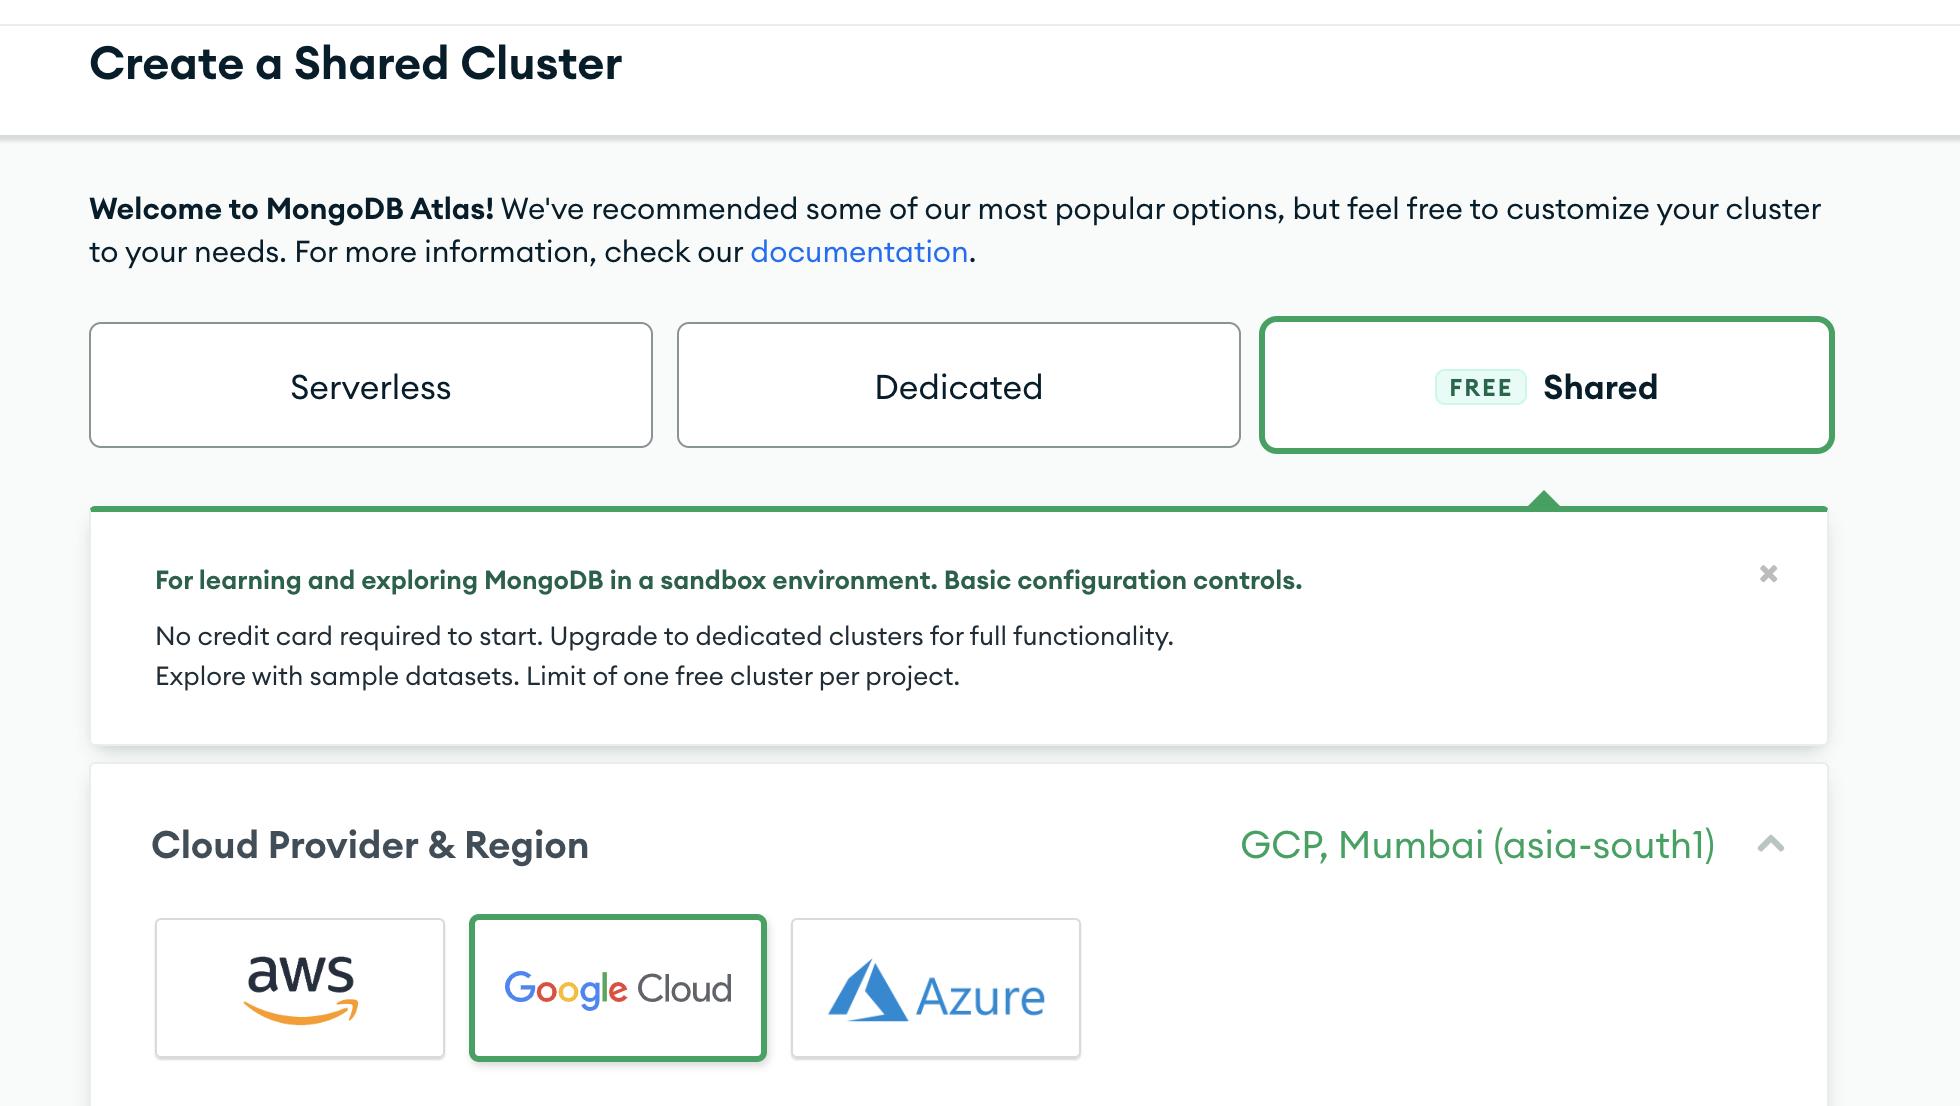Click GCP, Mumbai (asia-south1) summary text
The image size is (1960, 1106).
click(x=1477, y=845)
